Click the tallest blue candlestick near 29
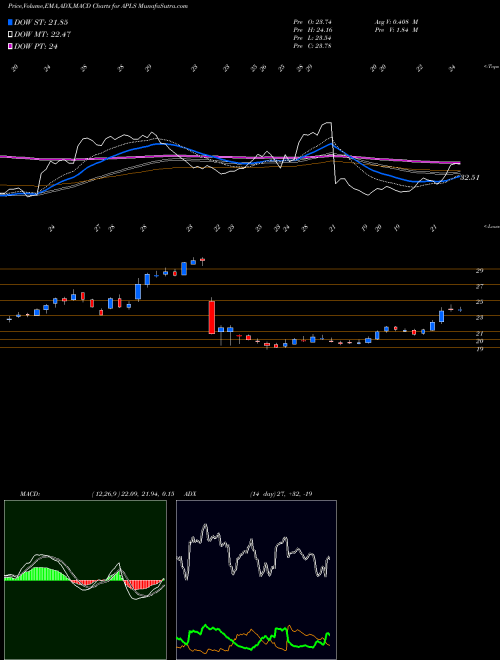The width and height of the screenshot is (500, 660). click(x=184, y=269)
